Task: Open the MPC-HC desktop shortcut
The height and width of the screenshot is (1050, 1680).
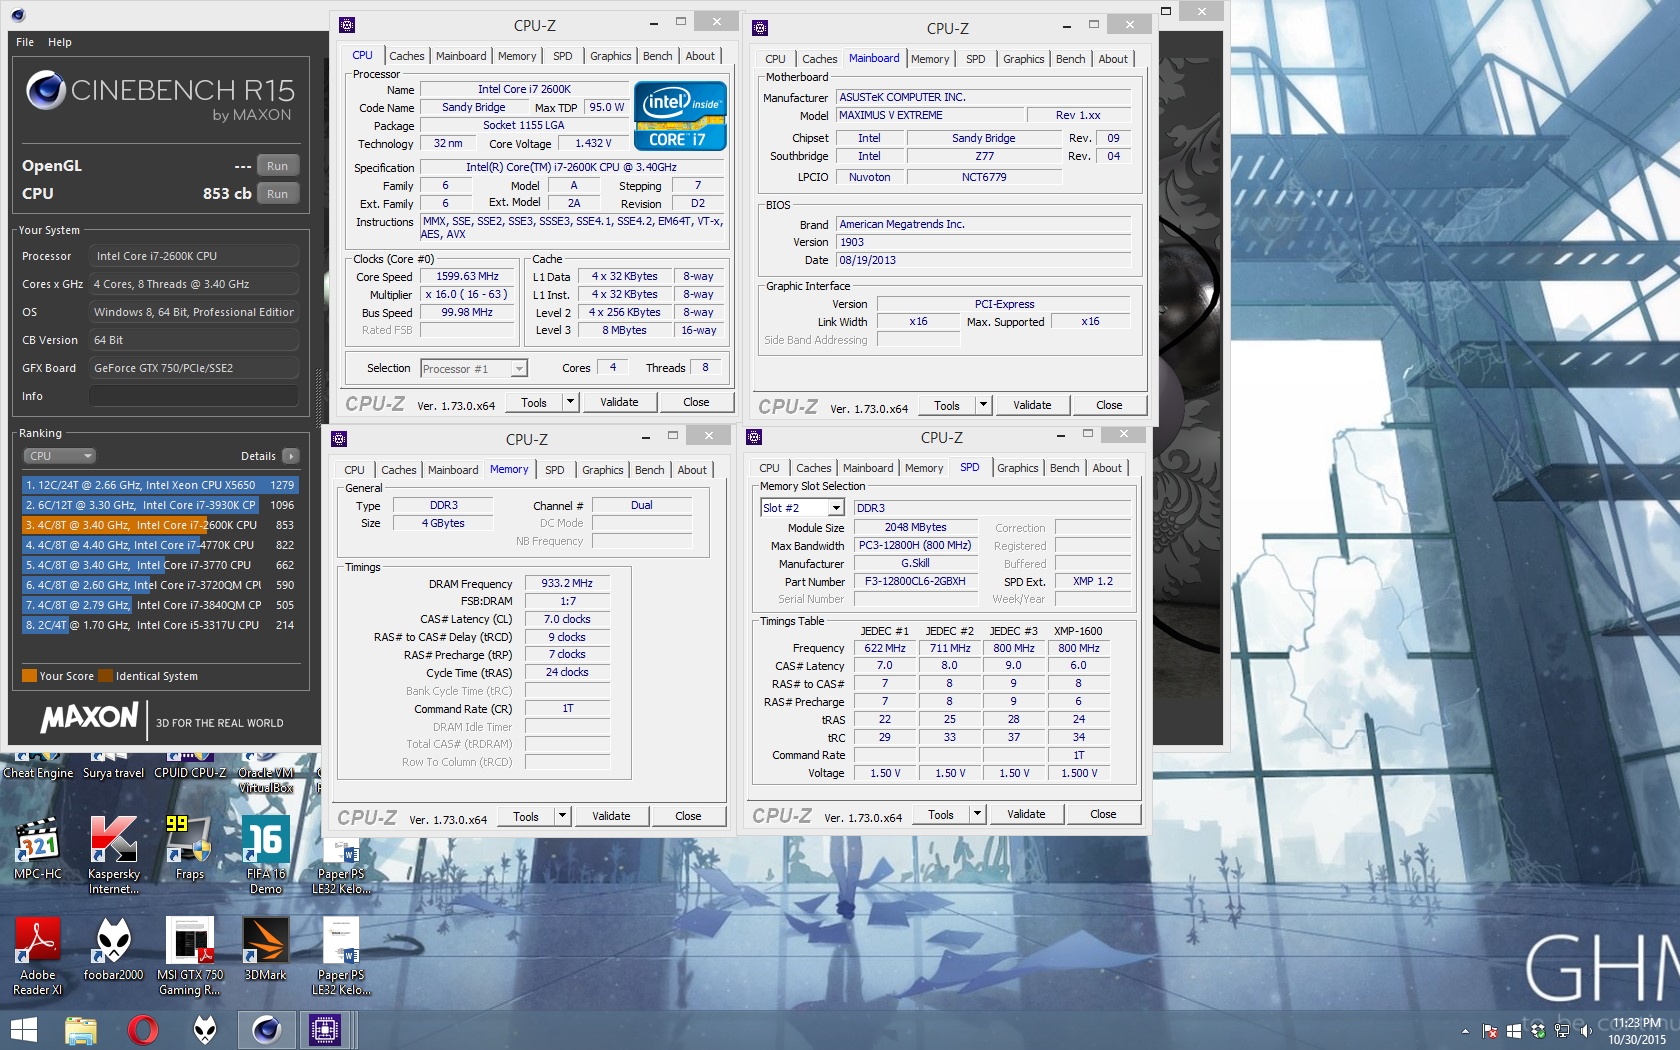Action: tap(38, 848)
